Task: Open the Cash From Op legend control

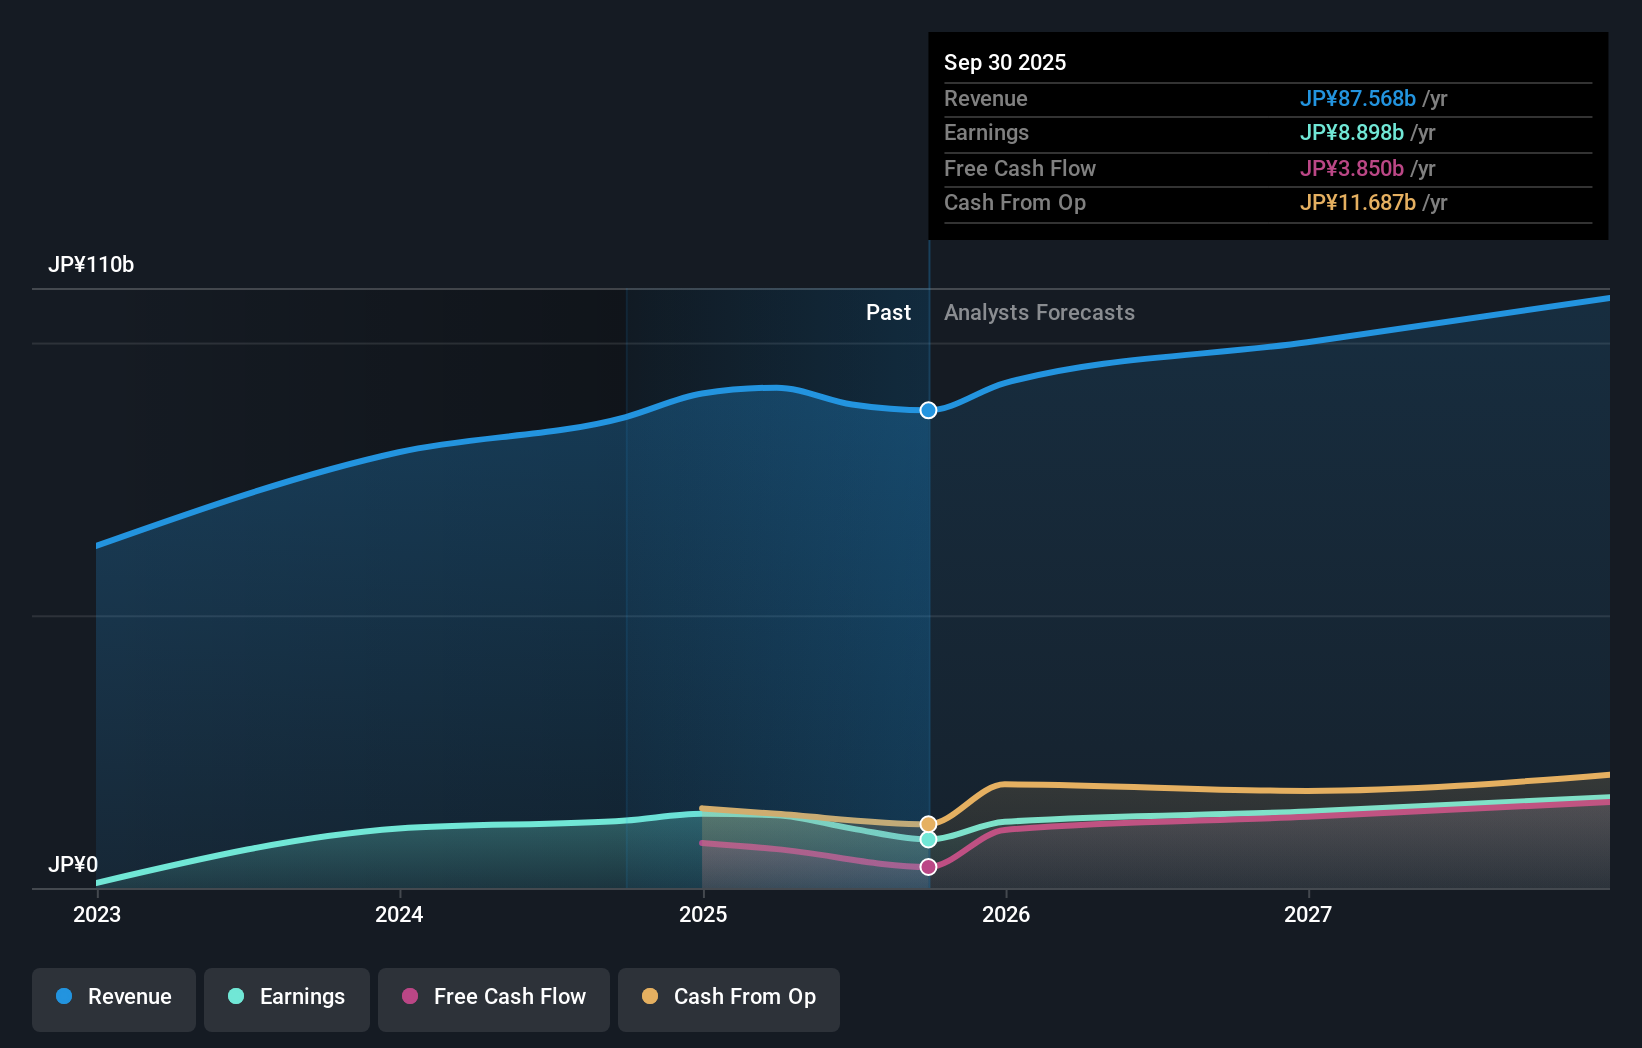Action: [x=728, y=997]
